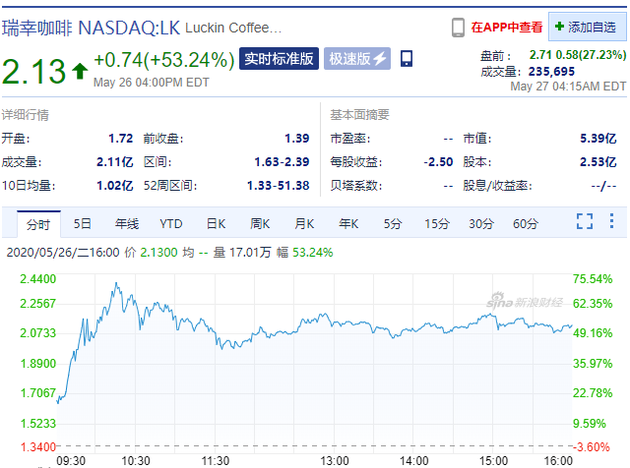
Task: Click the May 27 04:15AM EDT timestamp
Action: point(568,86)
